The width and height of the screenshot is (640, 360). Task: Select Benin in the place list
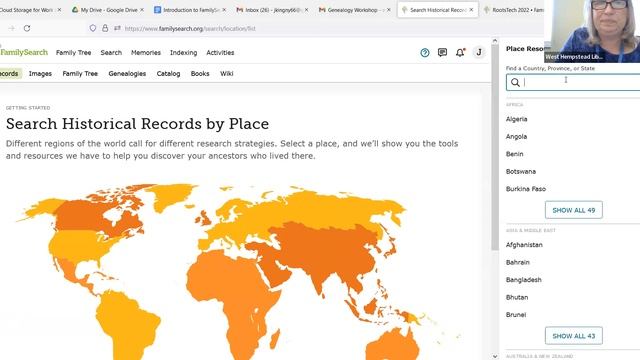coord(514,154)
